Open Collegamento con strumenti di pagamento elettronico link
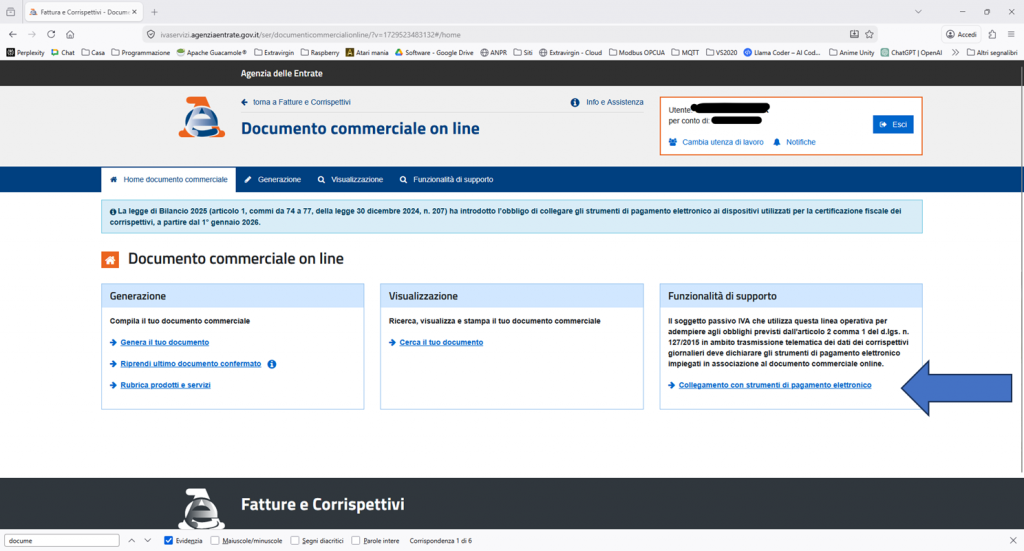Viewport: 1024px width, 551px height. click(x=774, y=385)
